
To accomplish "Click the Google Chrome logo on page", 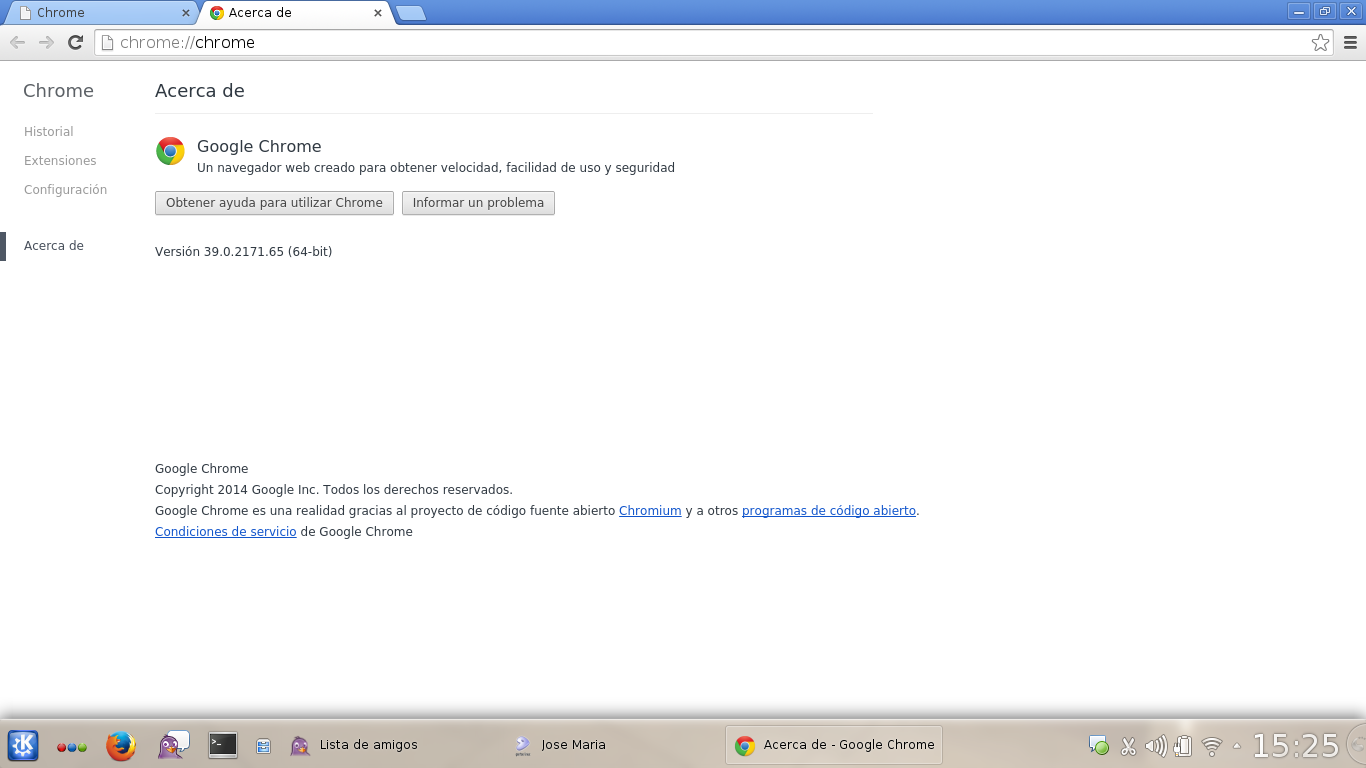I will click(x=170, y=151).
